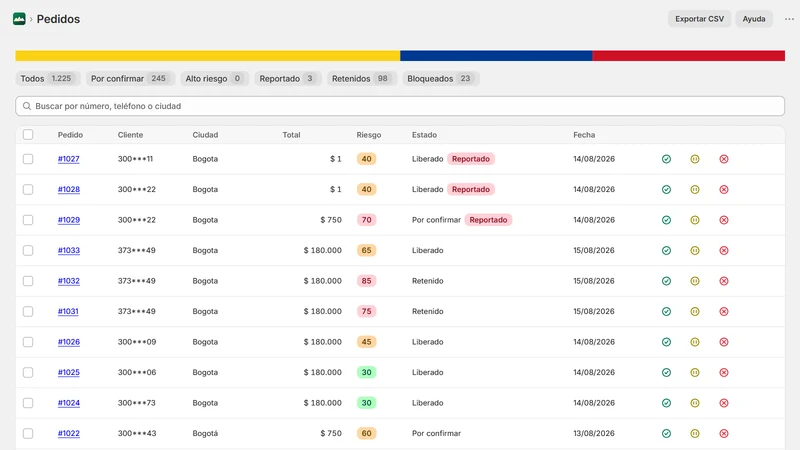Viewport: 800px width, 450px height.
Task: Tick the checkbox for order #1025
Action: [x=28, y=372]
